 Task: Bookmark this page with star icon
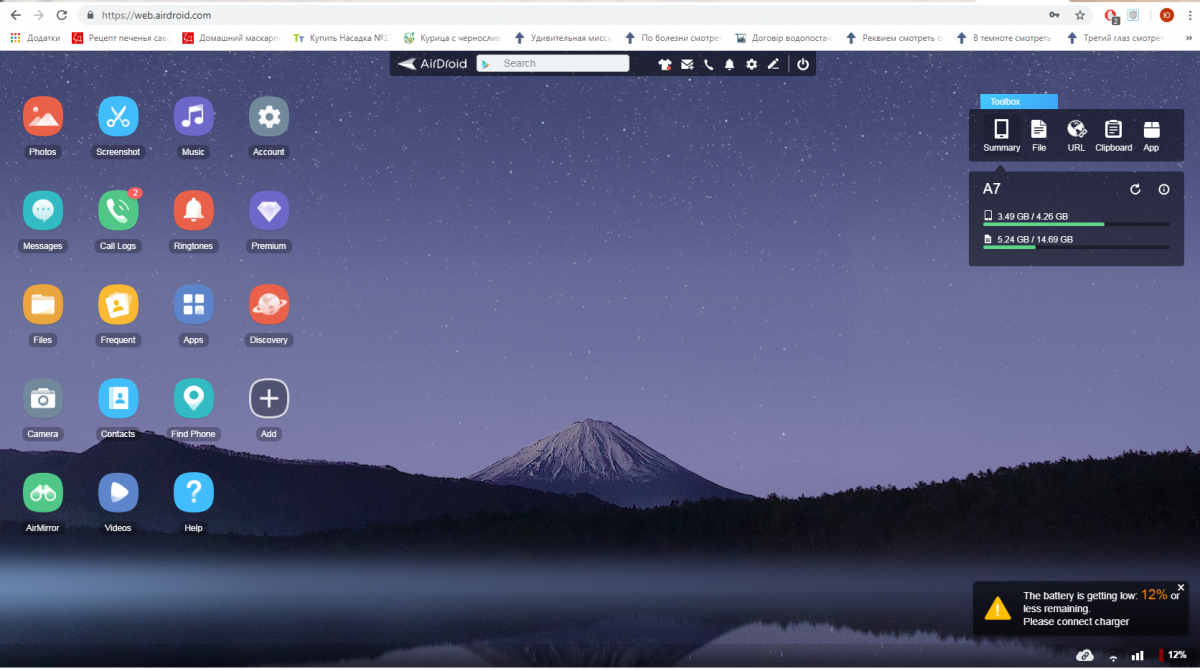pos(1080,15)
